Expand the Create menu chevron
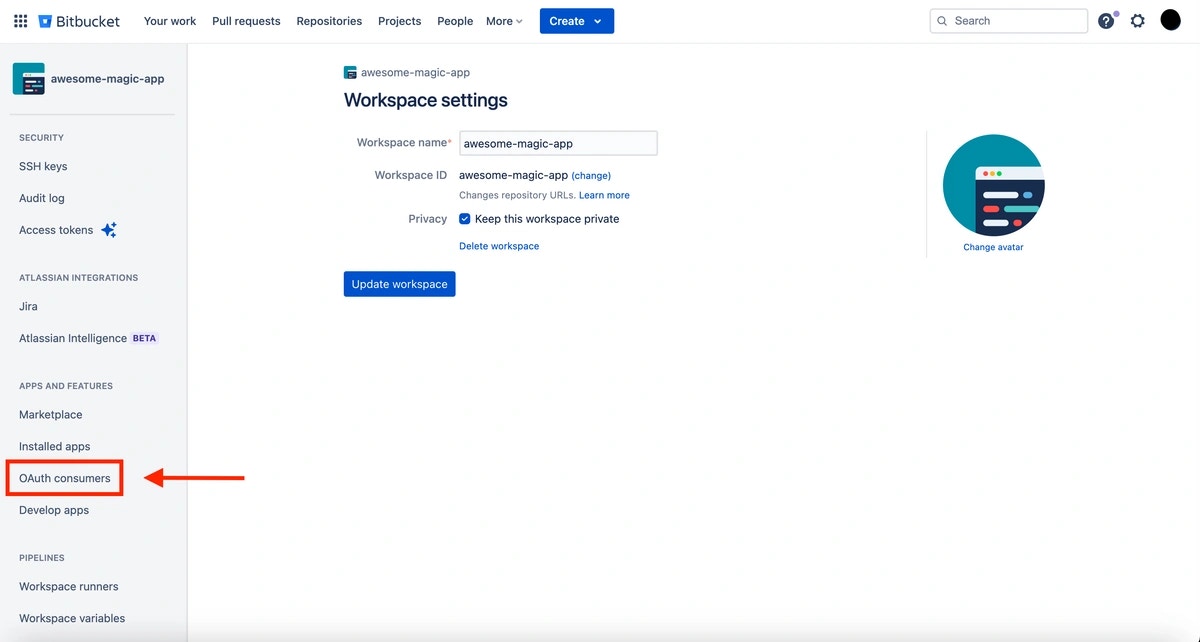This screenshot has width=1200, height=642. 596,21
